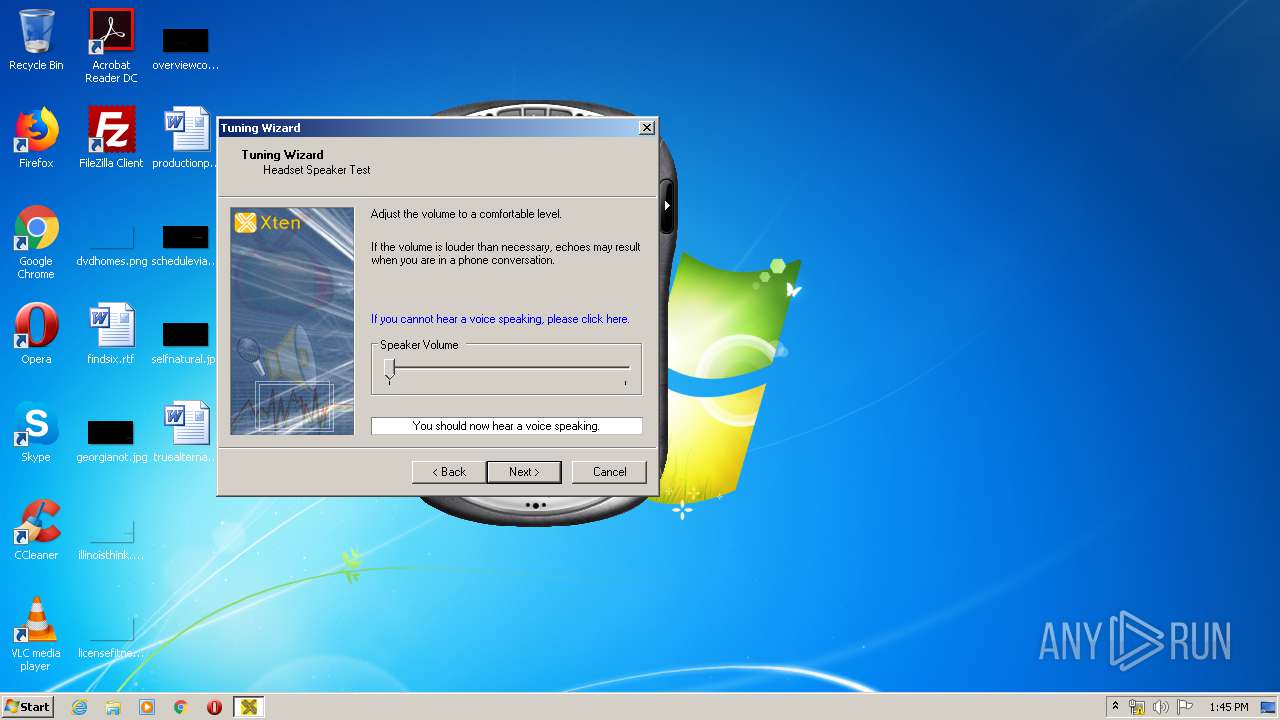This screenshot has width=1280, height=720.
Task: Launch Firefox from the desktop
Action: tap(36, 138)
